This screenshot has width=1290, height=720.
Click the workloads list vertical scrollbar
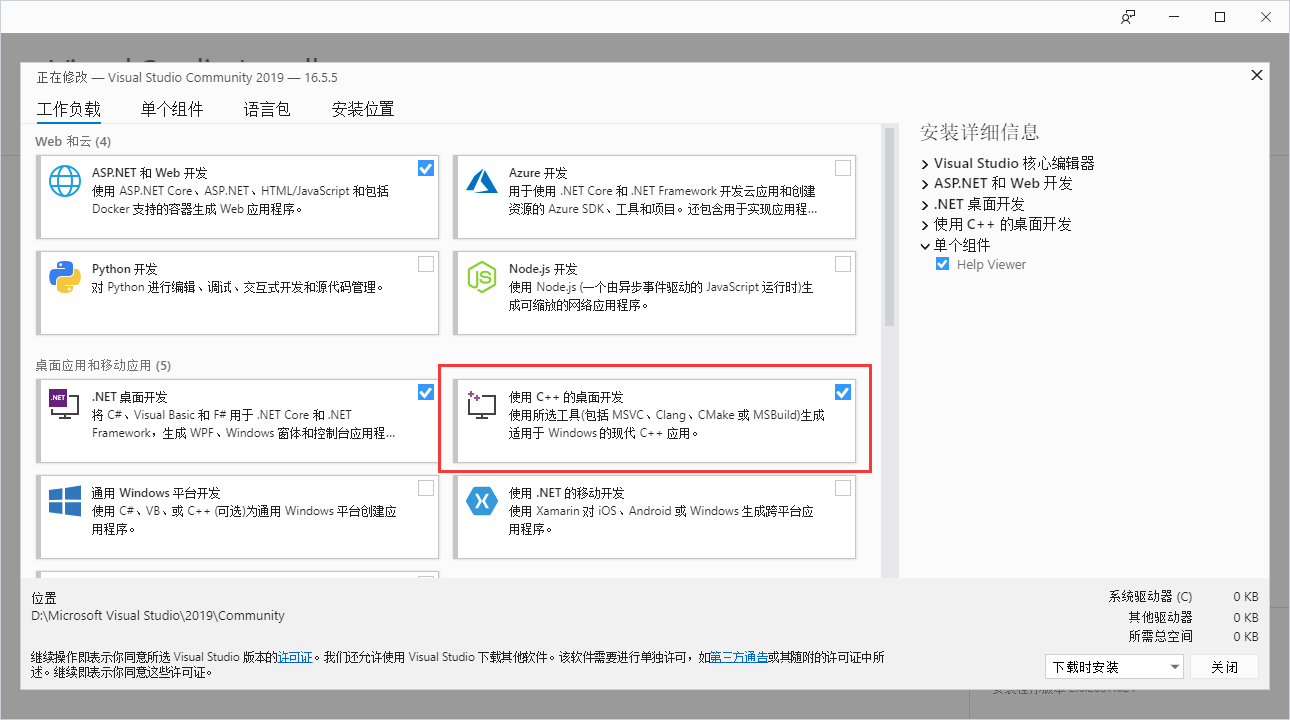(888, 227)
